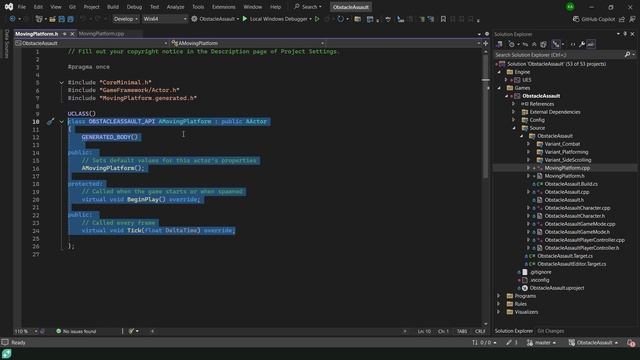
Task: Open Properties wrench icon in Solution Explorer
Action: point(582,44)
